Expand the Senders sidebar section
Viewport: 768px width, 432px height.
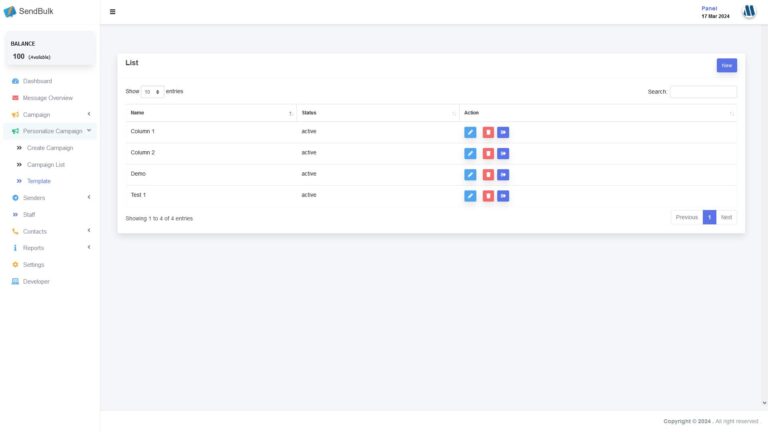coord(50,197)
